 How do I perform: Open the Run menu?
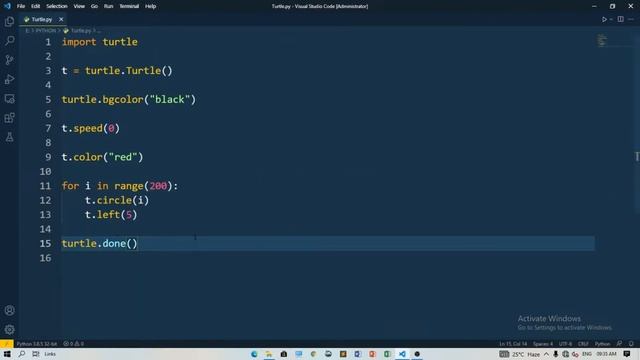coord(108,6)
